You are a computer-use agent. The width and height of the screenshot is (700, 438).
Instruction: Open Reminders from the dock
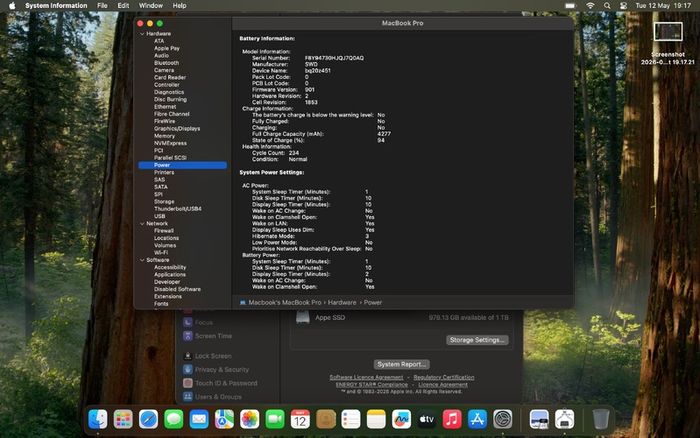[x=351, y=420]
